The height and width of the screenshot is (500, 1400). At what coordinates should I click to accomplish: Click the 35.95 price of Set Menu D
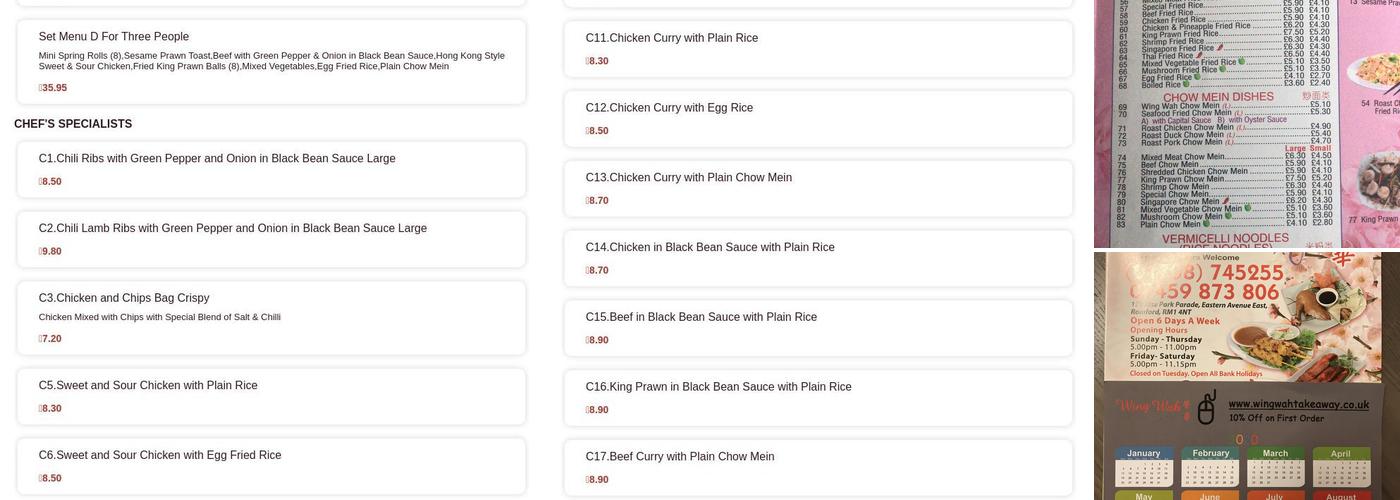[x=53, y=88]
